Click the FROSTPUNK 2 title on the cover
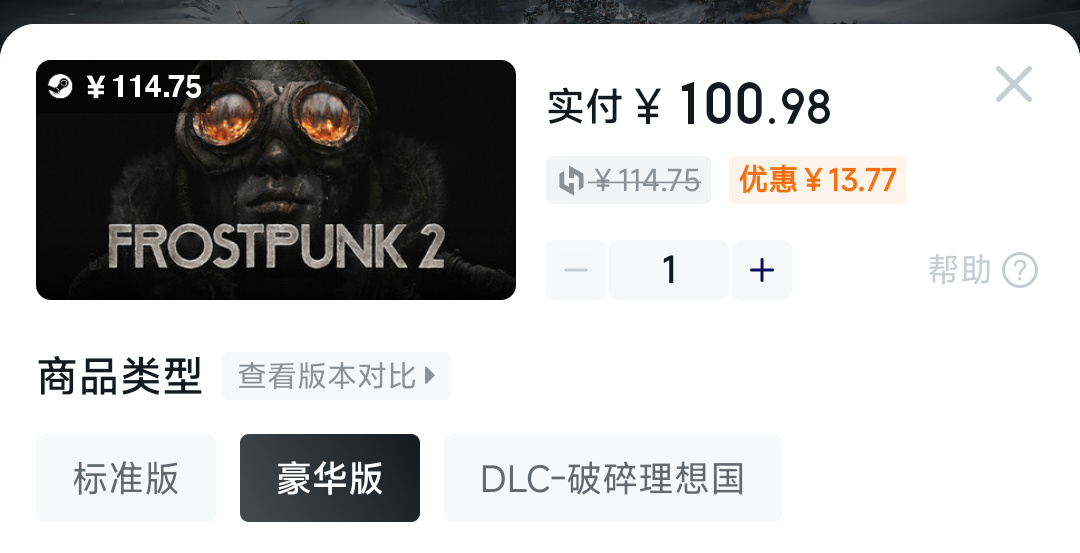Viewport: 1080px width, 553px height. click(x=276, y=247)
